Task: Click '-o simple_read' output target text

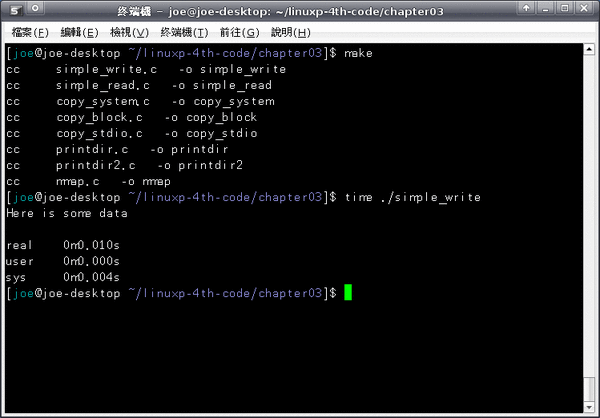Action: coord(222,85)
